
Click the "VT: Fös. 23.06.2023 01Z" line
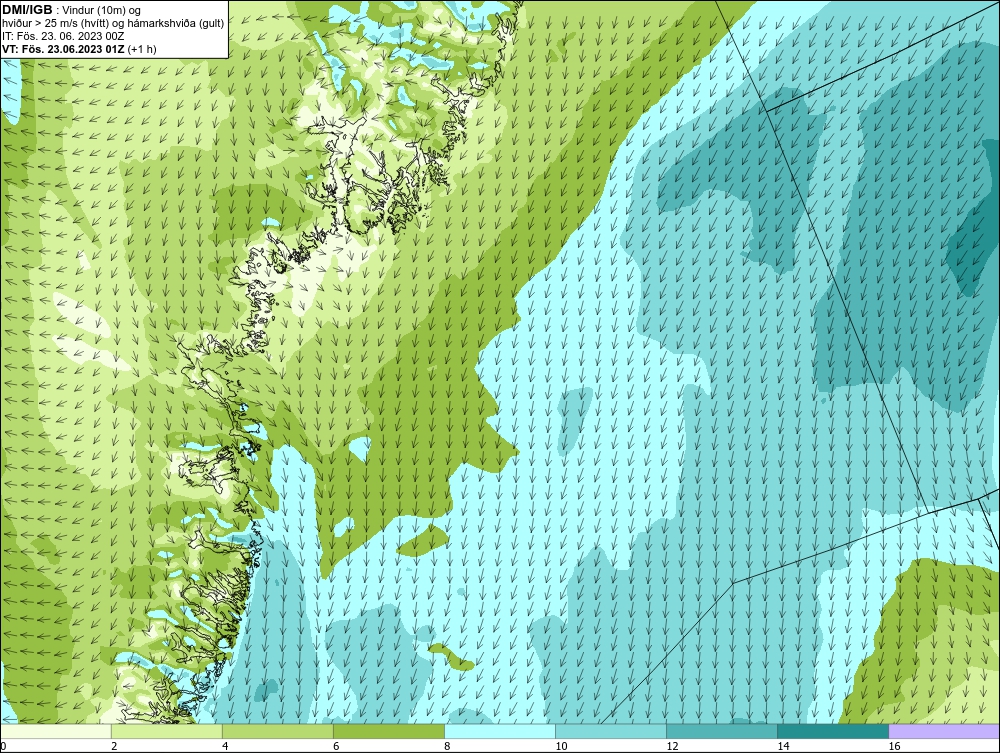coord(64,48)
